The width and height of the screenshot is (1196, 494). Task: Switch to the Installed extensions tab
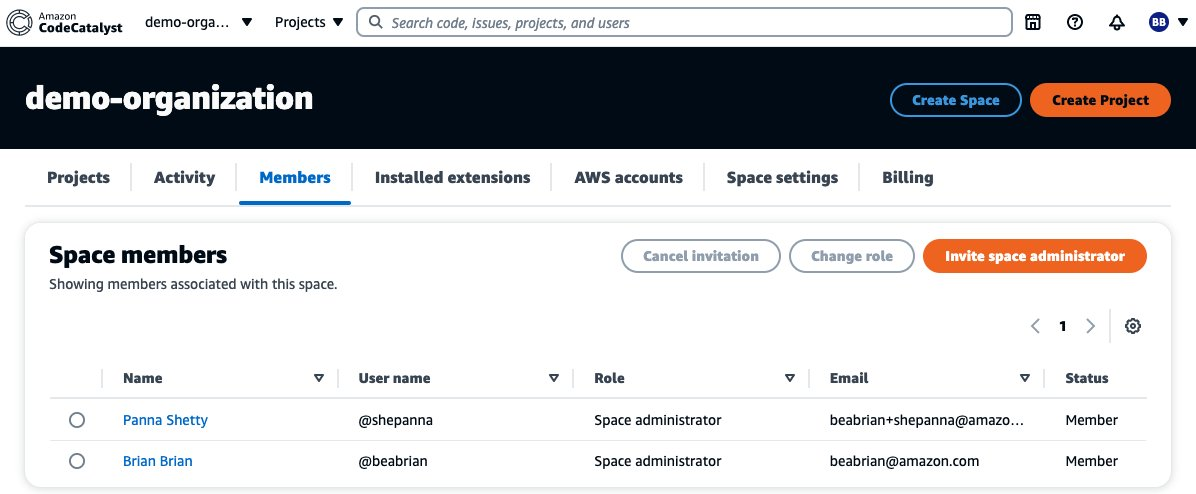point(452,178)
